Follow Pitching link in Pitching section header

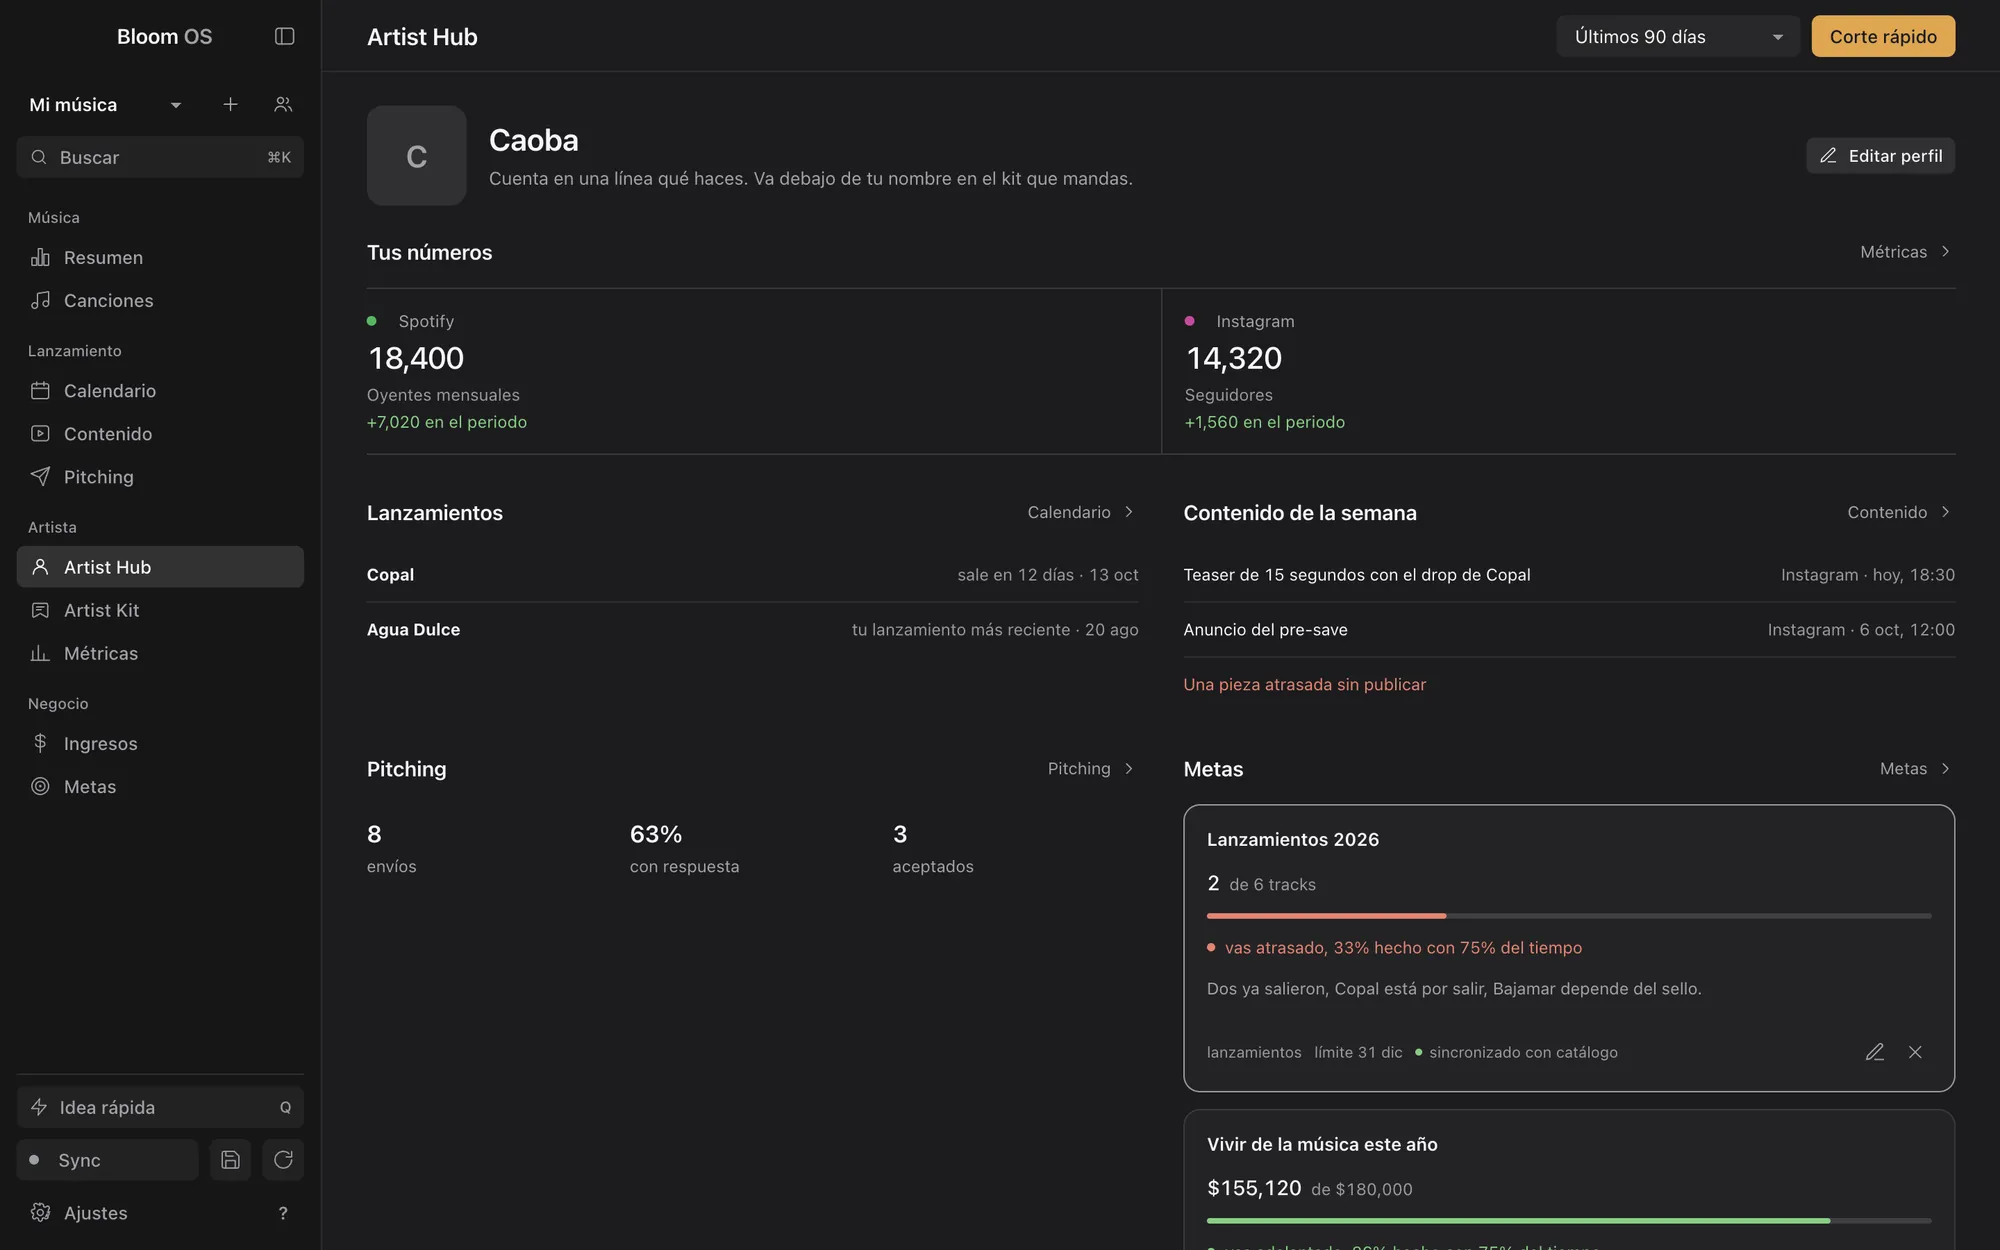click(1091, 769)
